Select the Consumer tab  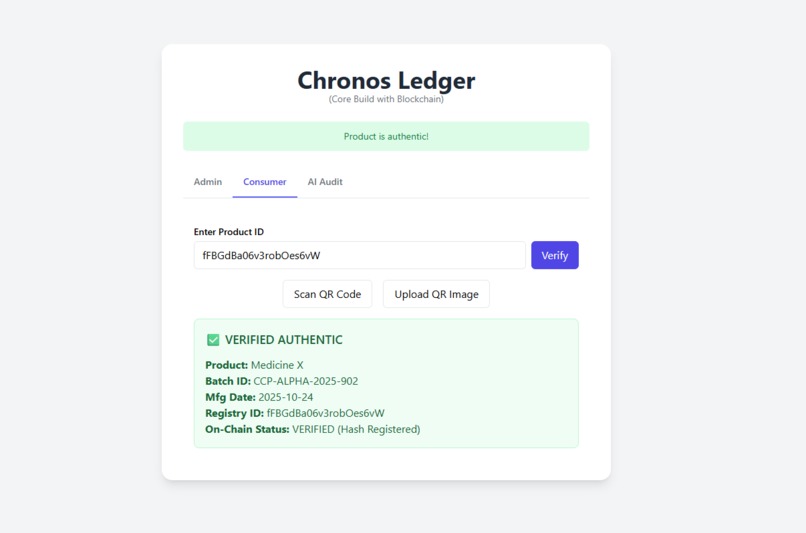(x=265, y=182)
